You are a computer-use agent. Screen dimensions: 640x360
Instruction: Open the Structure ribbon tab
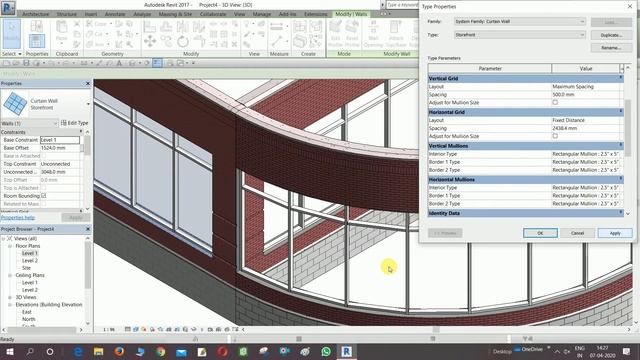pyautogui.click(x=67, y=14)
